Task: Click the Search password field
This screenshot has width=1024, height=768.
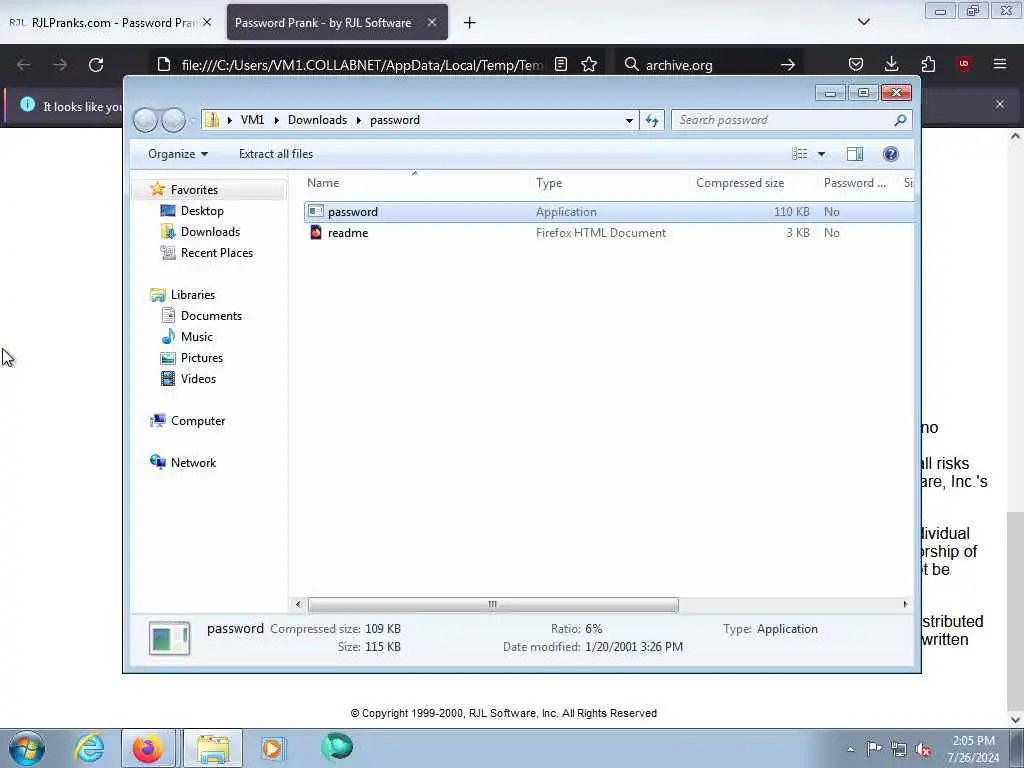Action: pyautogui.click(x=784, y=120)
